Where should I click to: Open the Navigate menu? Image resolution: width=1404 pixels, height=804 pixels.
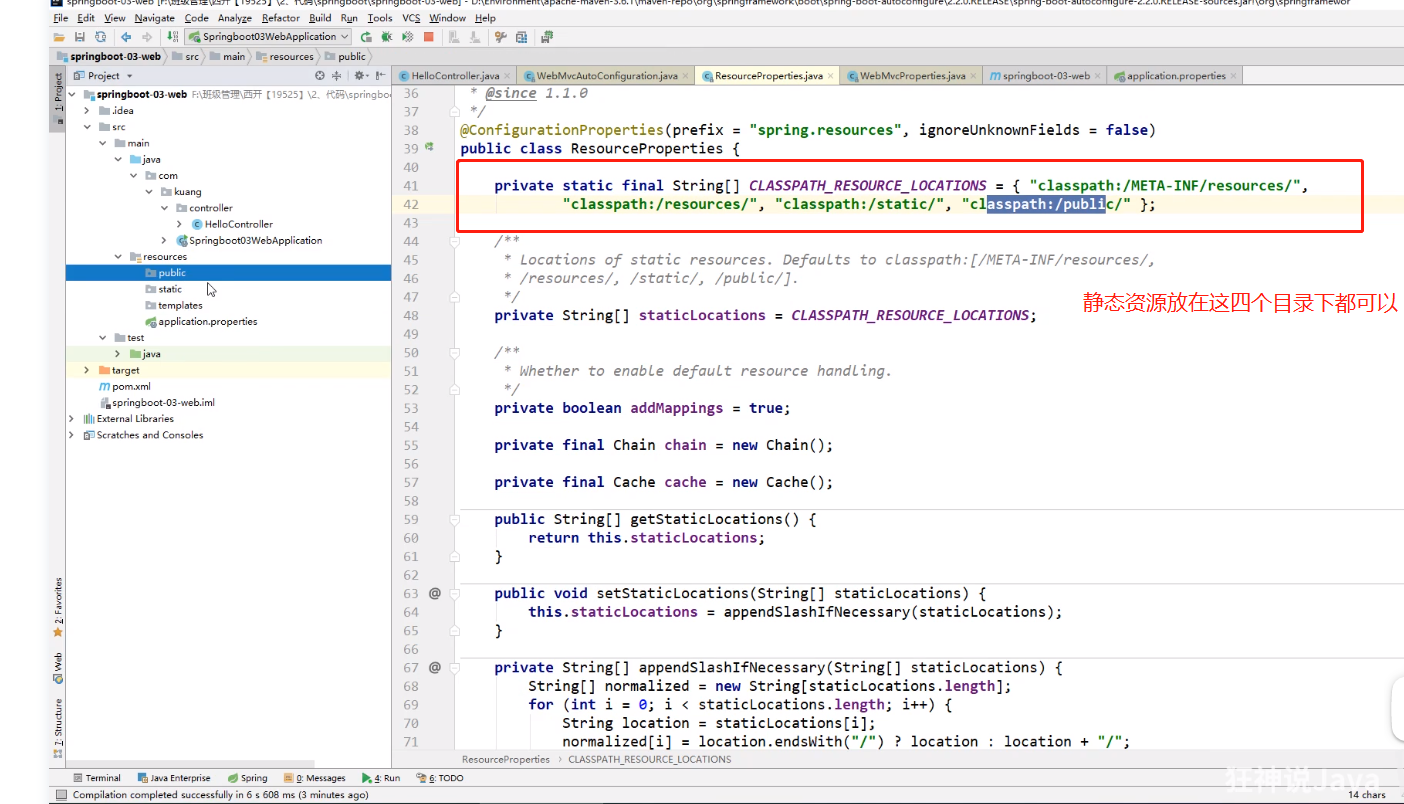pyautogui.click(x=154, y=18)
